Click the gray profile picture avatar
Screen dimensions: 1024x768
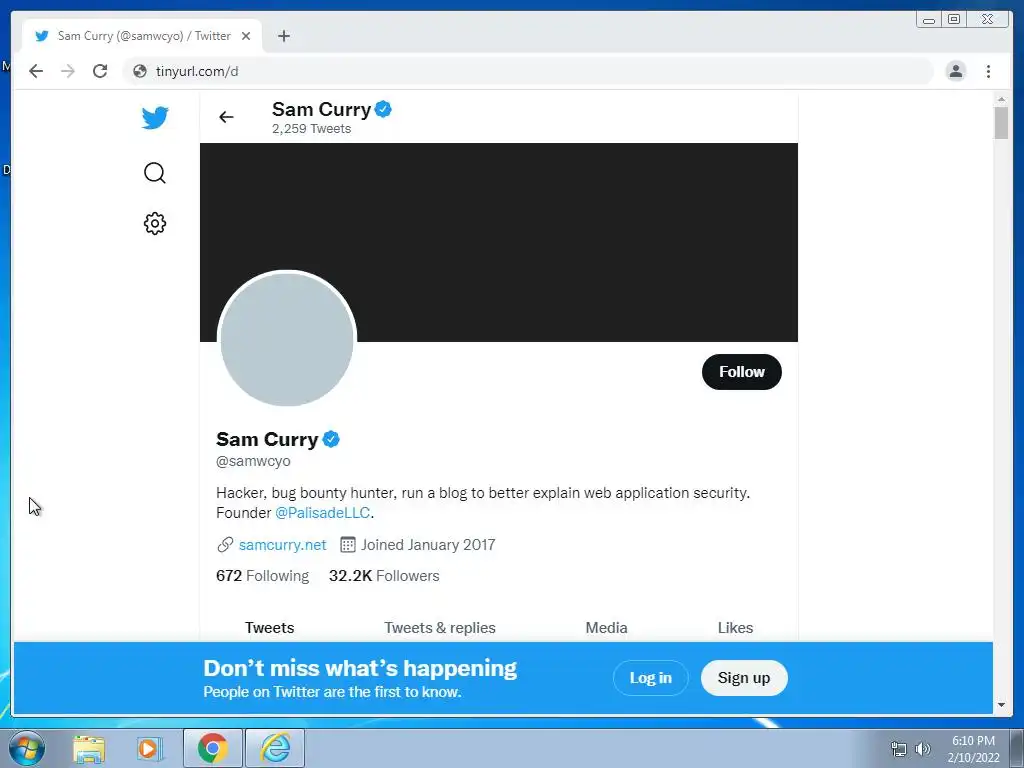[287, 339]
